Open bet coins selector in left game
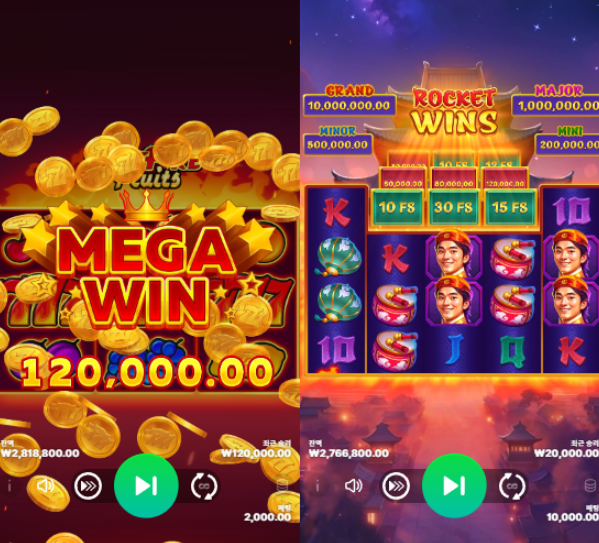This screenshot has width=599, height=543. coord(282,486)
